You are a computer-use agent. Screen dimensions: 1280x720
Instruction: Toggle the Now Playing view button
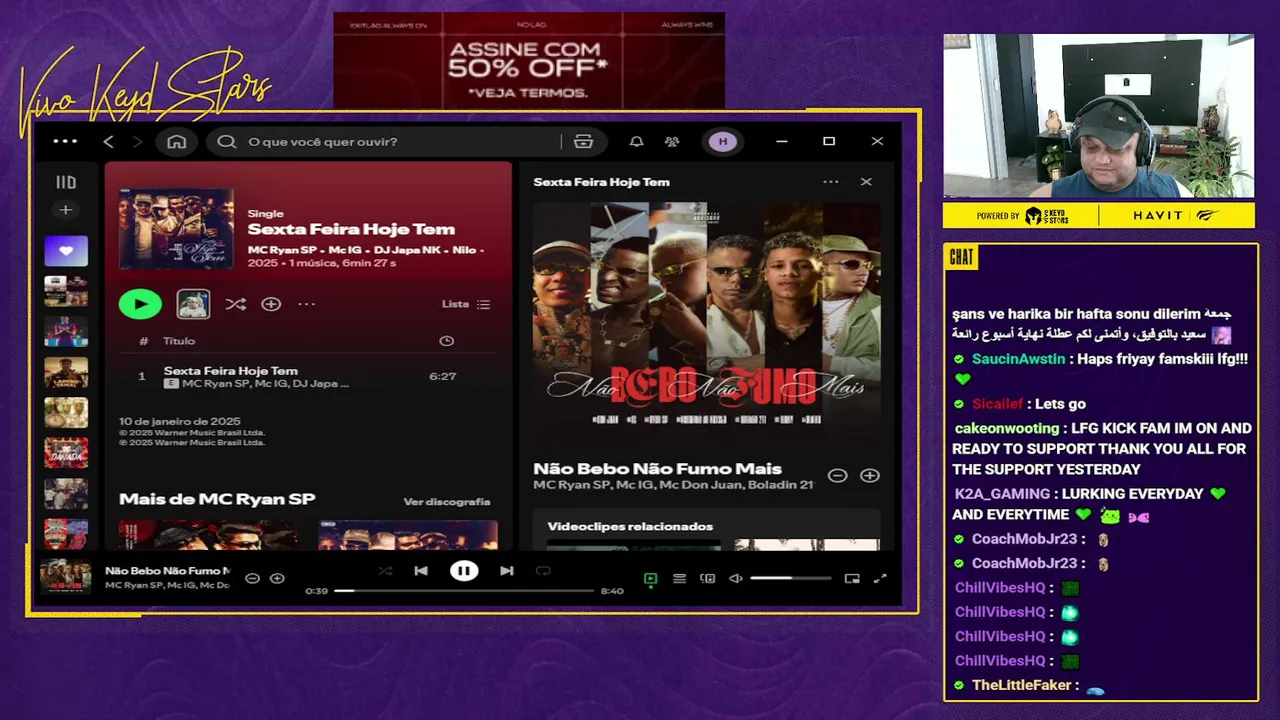651,578
